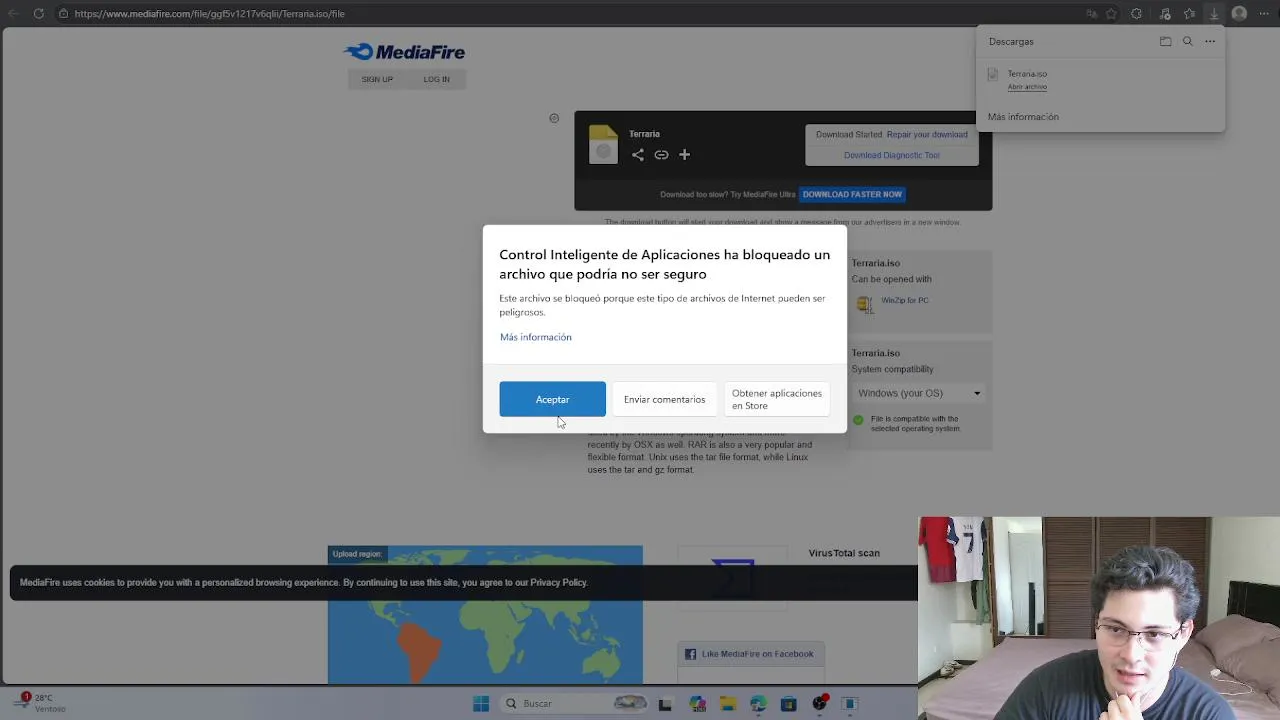Click the Aceptar button in the dialog

coord(552,399)
